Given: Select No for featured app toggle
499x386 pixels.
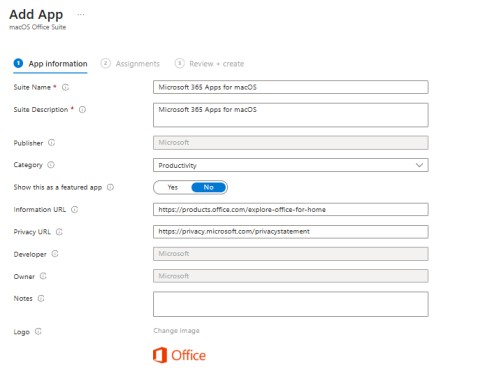Looking at the screenshot, I should point(209,187).
